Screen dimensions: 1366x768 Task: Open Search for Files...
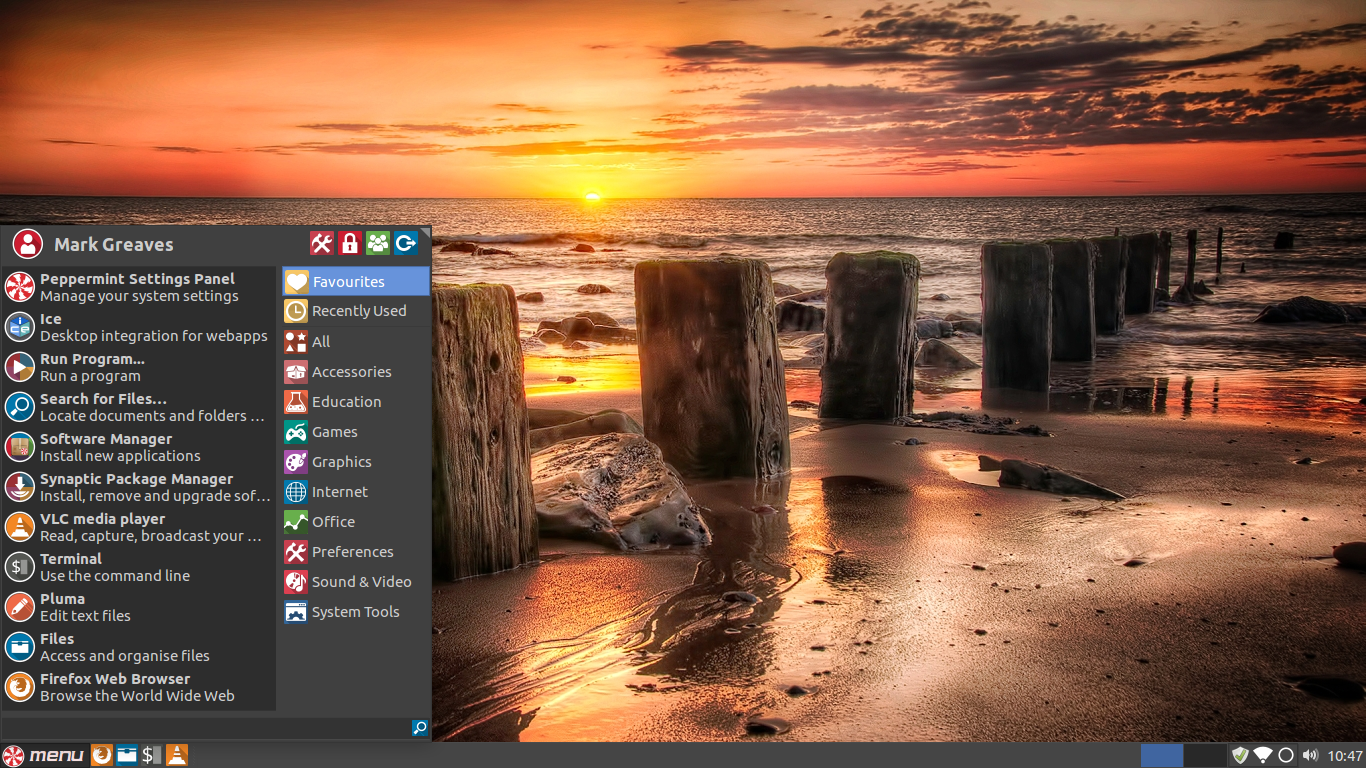pyautogui.click(x=139, y=407)
